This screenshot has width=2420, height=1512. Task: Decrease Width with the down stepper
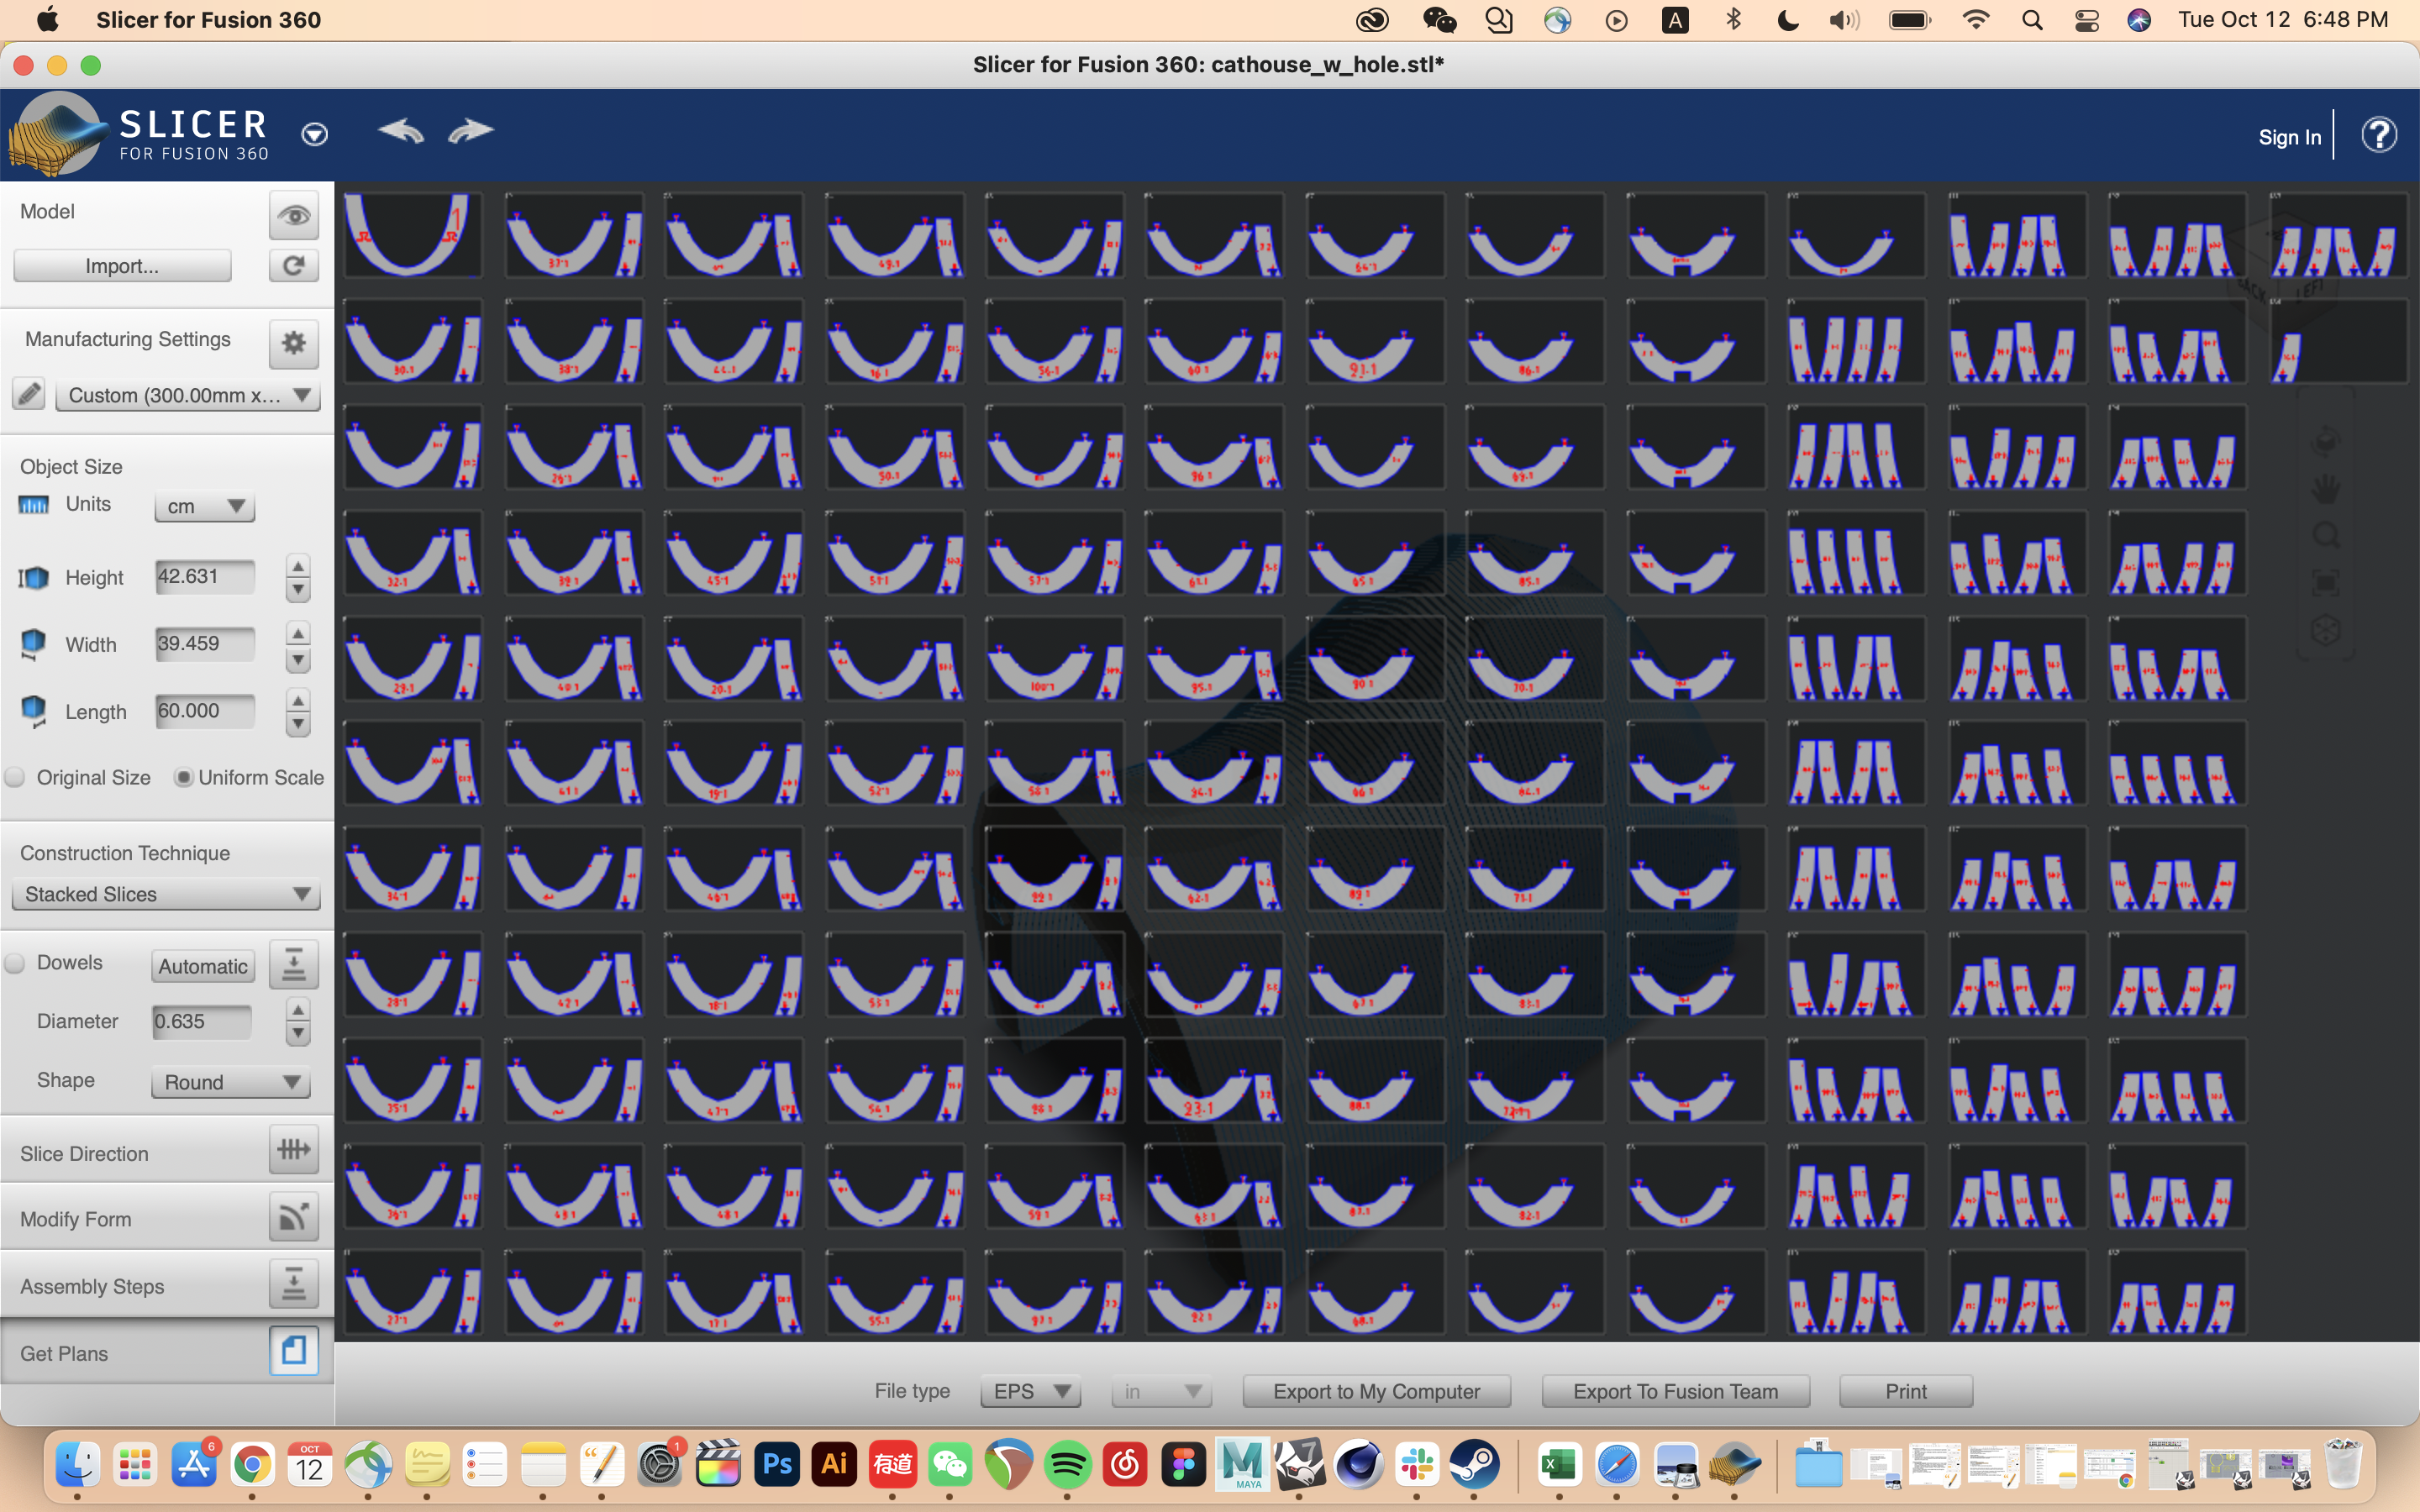[298, 660]
